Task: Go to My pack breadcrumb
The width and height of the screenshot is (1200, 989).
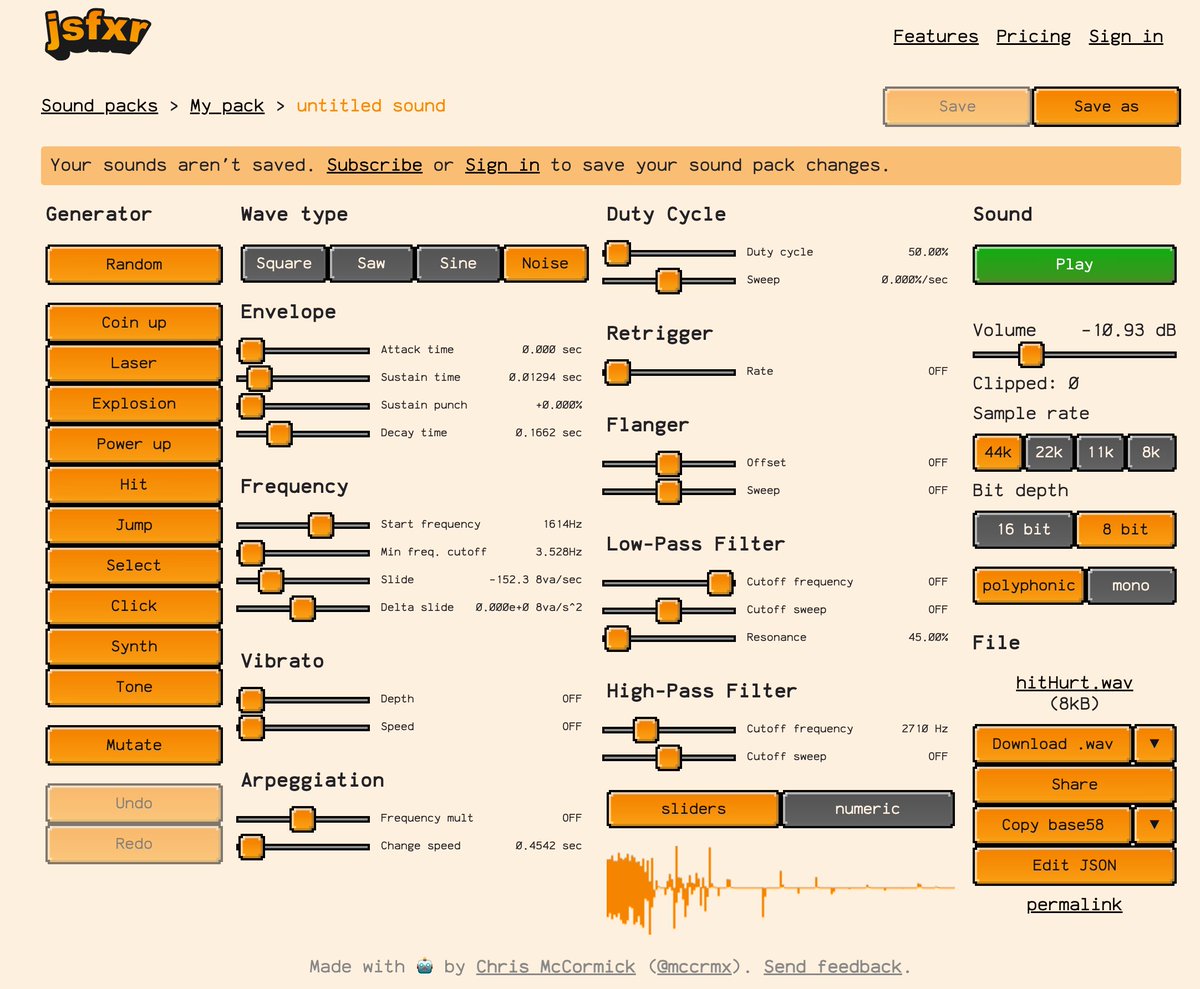Action: [x=227, y=105]
